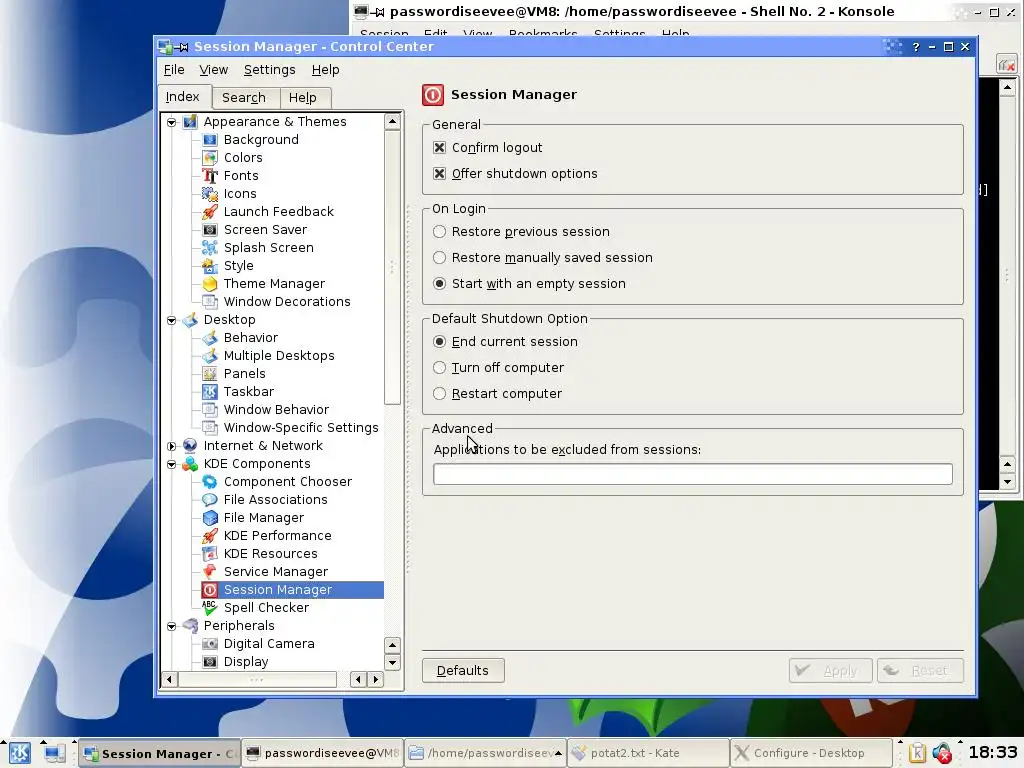1024x768 pixels.
Task: Open KDE K menu in panel
Action: [x=20, y=753]
